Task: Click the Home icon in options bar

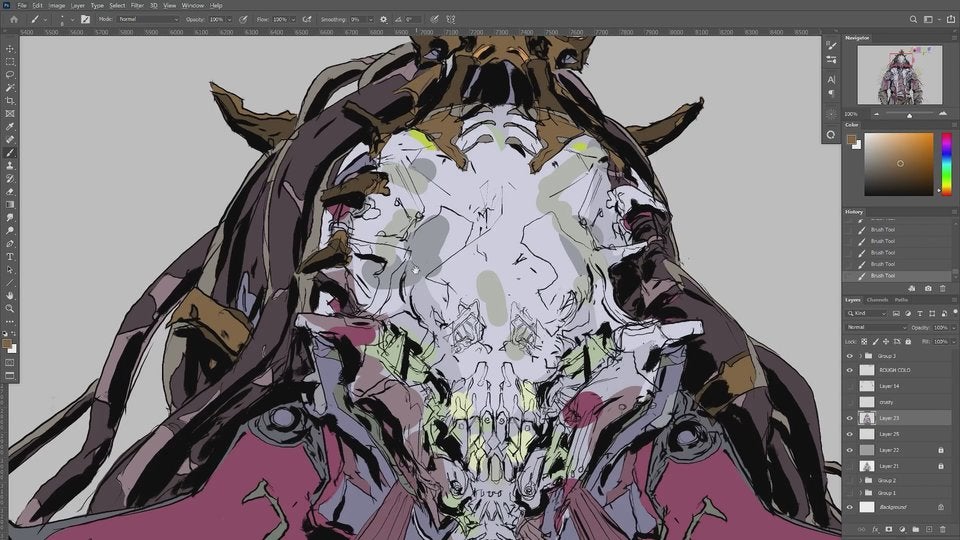Action: (13, 20)
